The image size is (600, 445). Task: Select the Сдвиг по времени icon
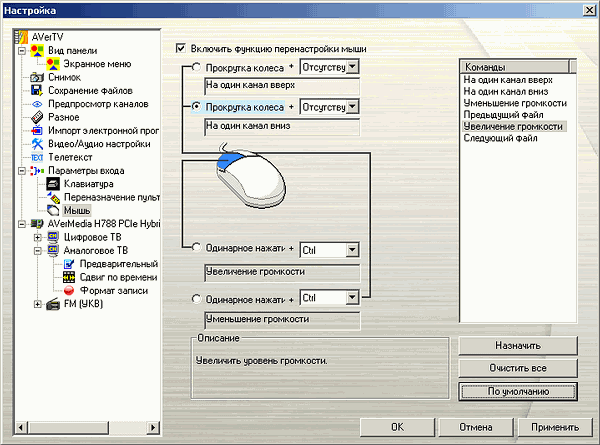point(69,277)
